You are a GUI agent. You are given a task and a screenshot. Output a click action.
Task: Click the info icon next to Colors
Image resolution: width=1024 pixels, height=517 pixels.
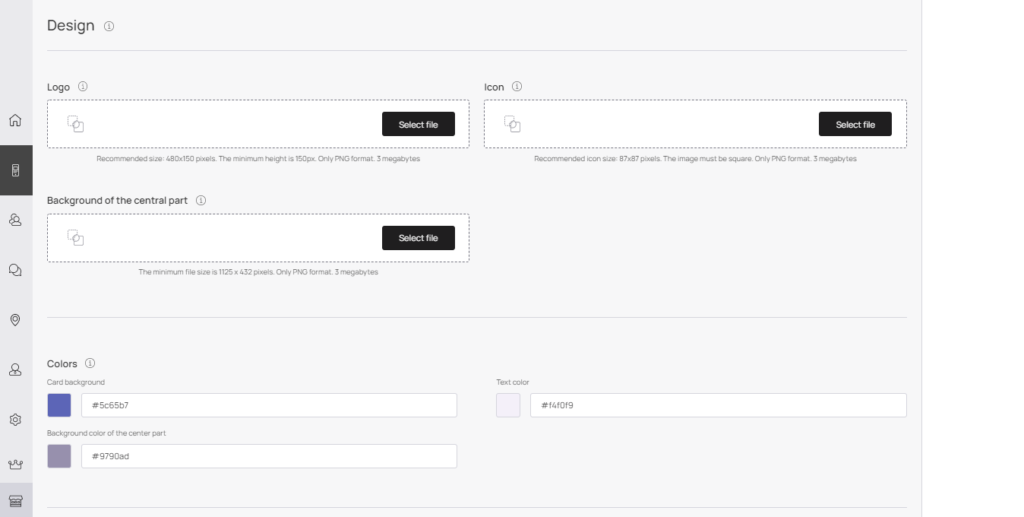[x=90, y=363]
